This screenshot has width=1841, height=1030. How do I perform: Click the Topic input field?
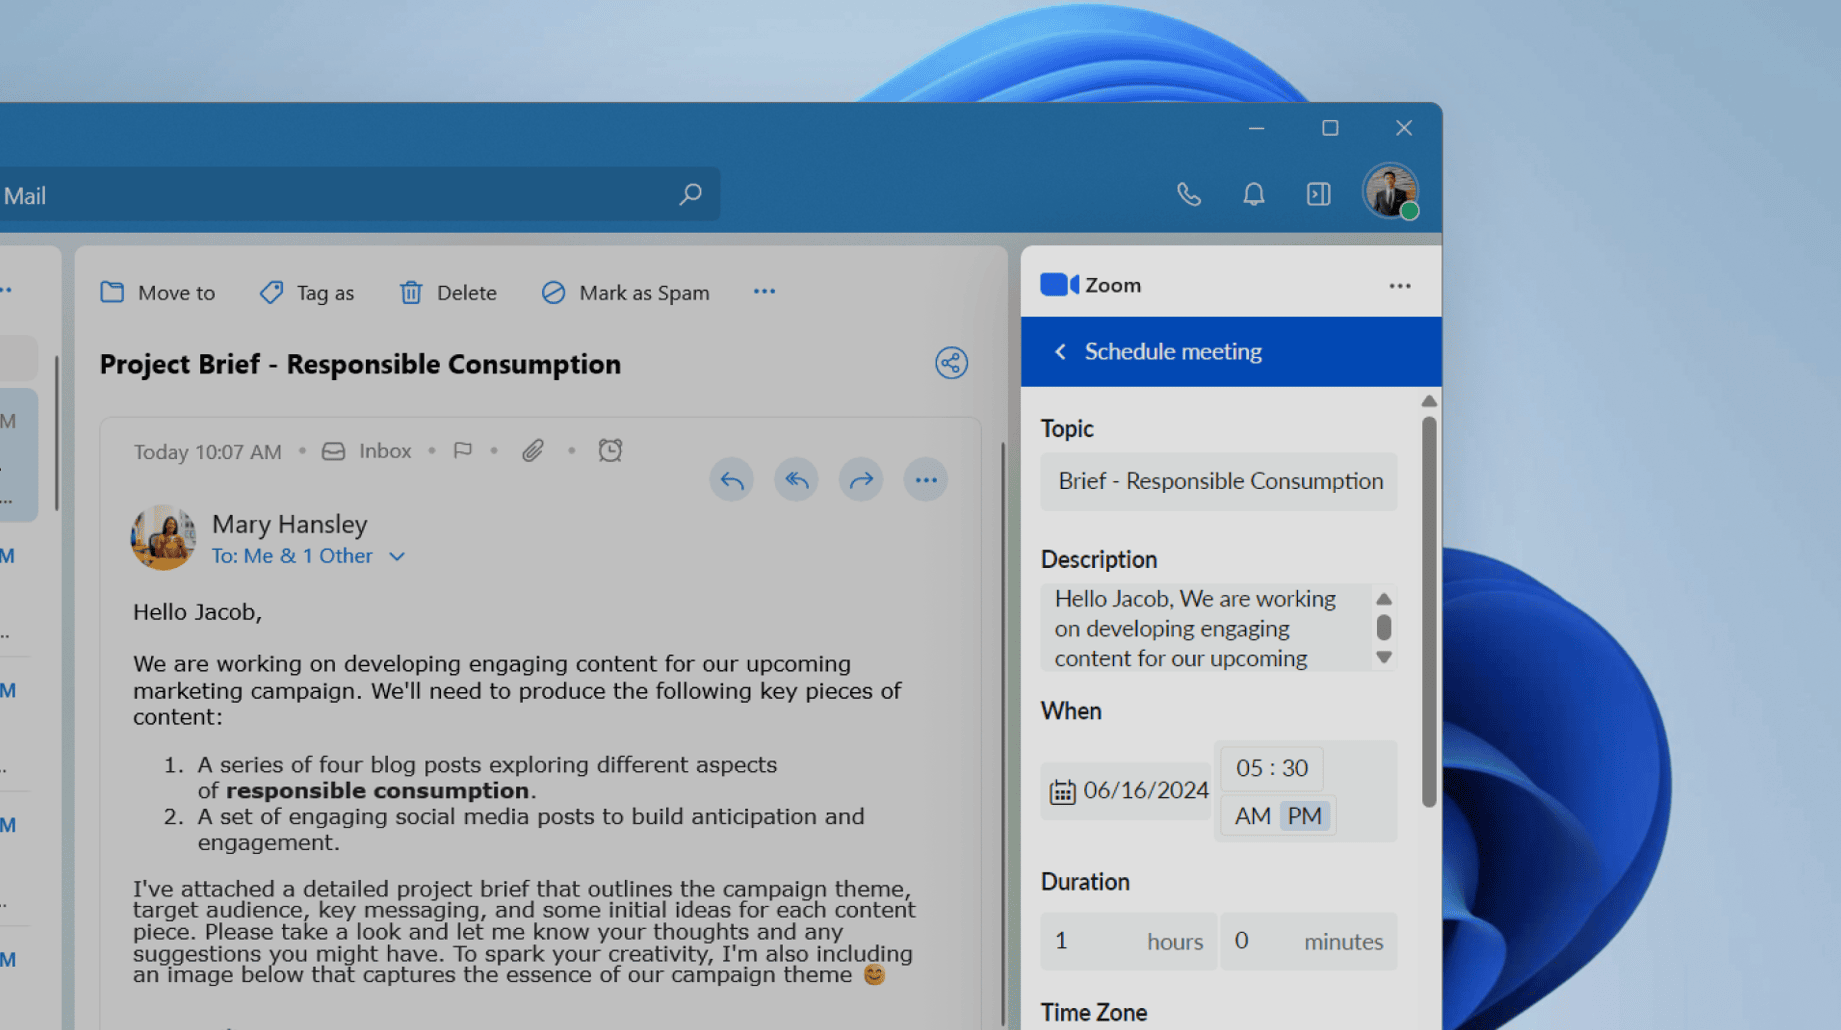[x=1219, y=481]
